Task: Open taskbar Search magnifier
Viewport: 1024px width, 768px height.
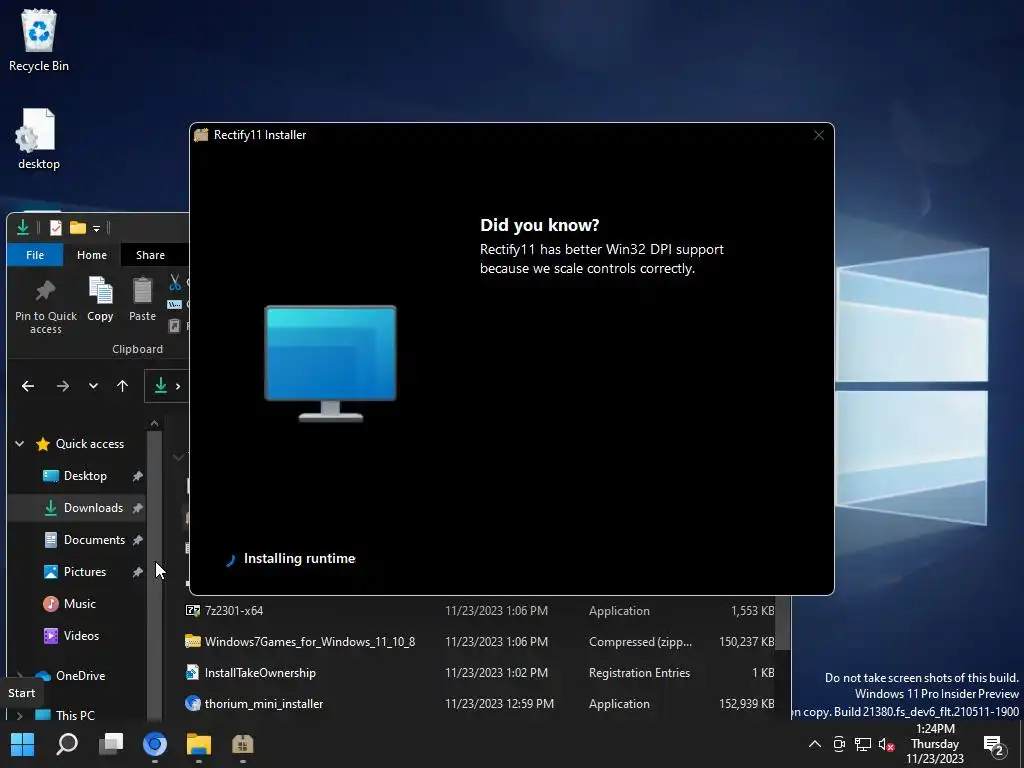Action: pos(67,744)
